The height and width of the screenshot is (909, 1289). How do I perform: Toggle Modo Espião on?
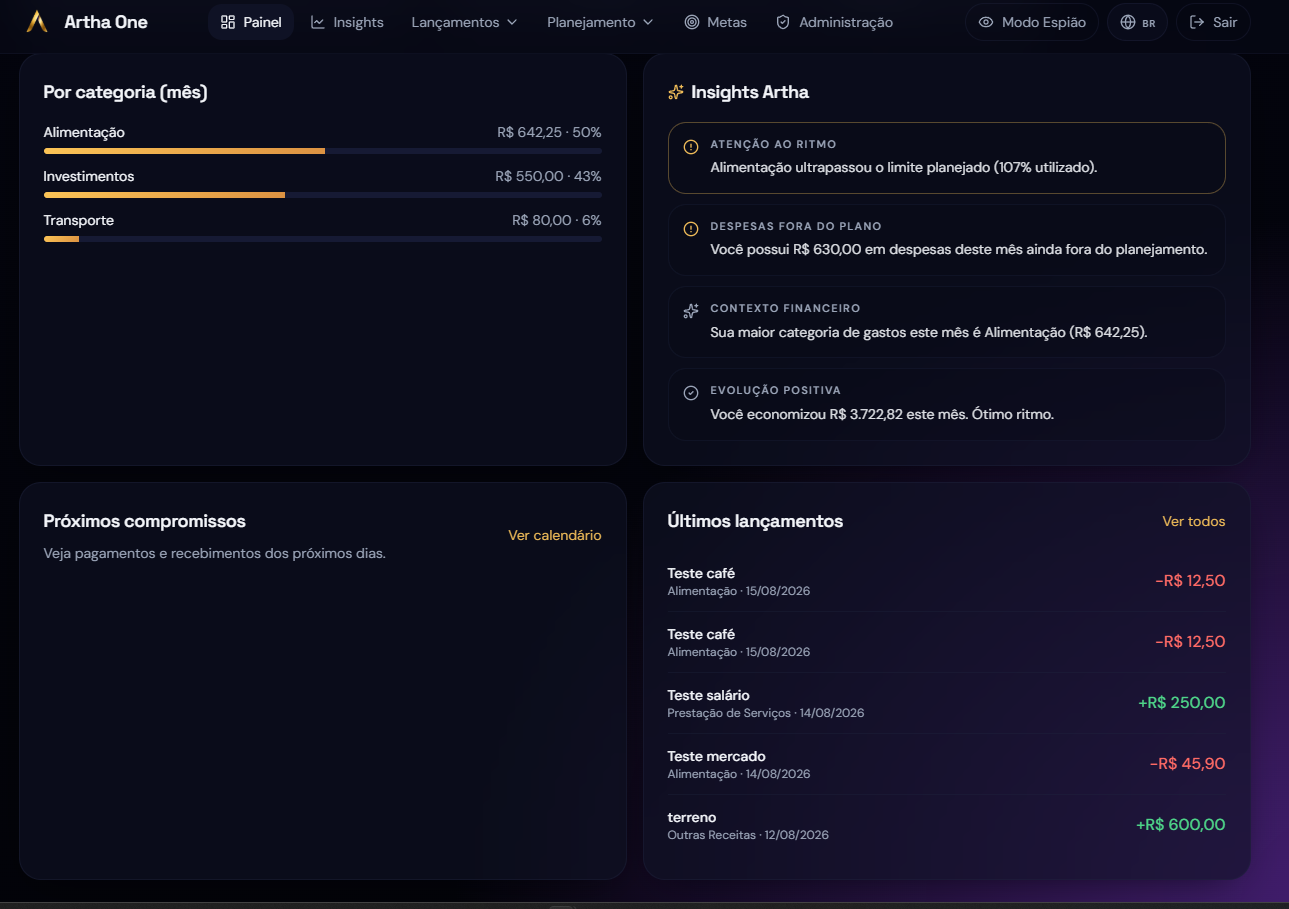[1032, 22]
